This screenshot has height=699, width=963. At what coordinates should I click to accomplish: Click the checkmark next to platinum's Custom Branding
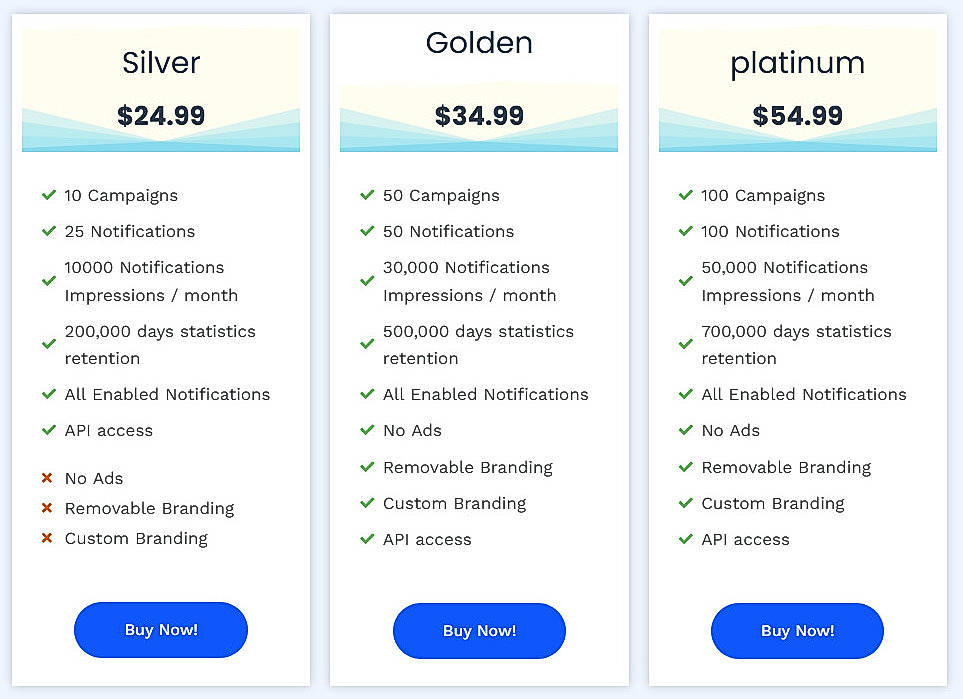pos(686,503)
